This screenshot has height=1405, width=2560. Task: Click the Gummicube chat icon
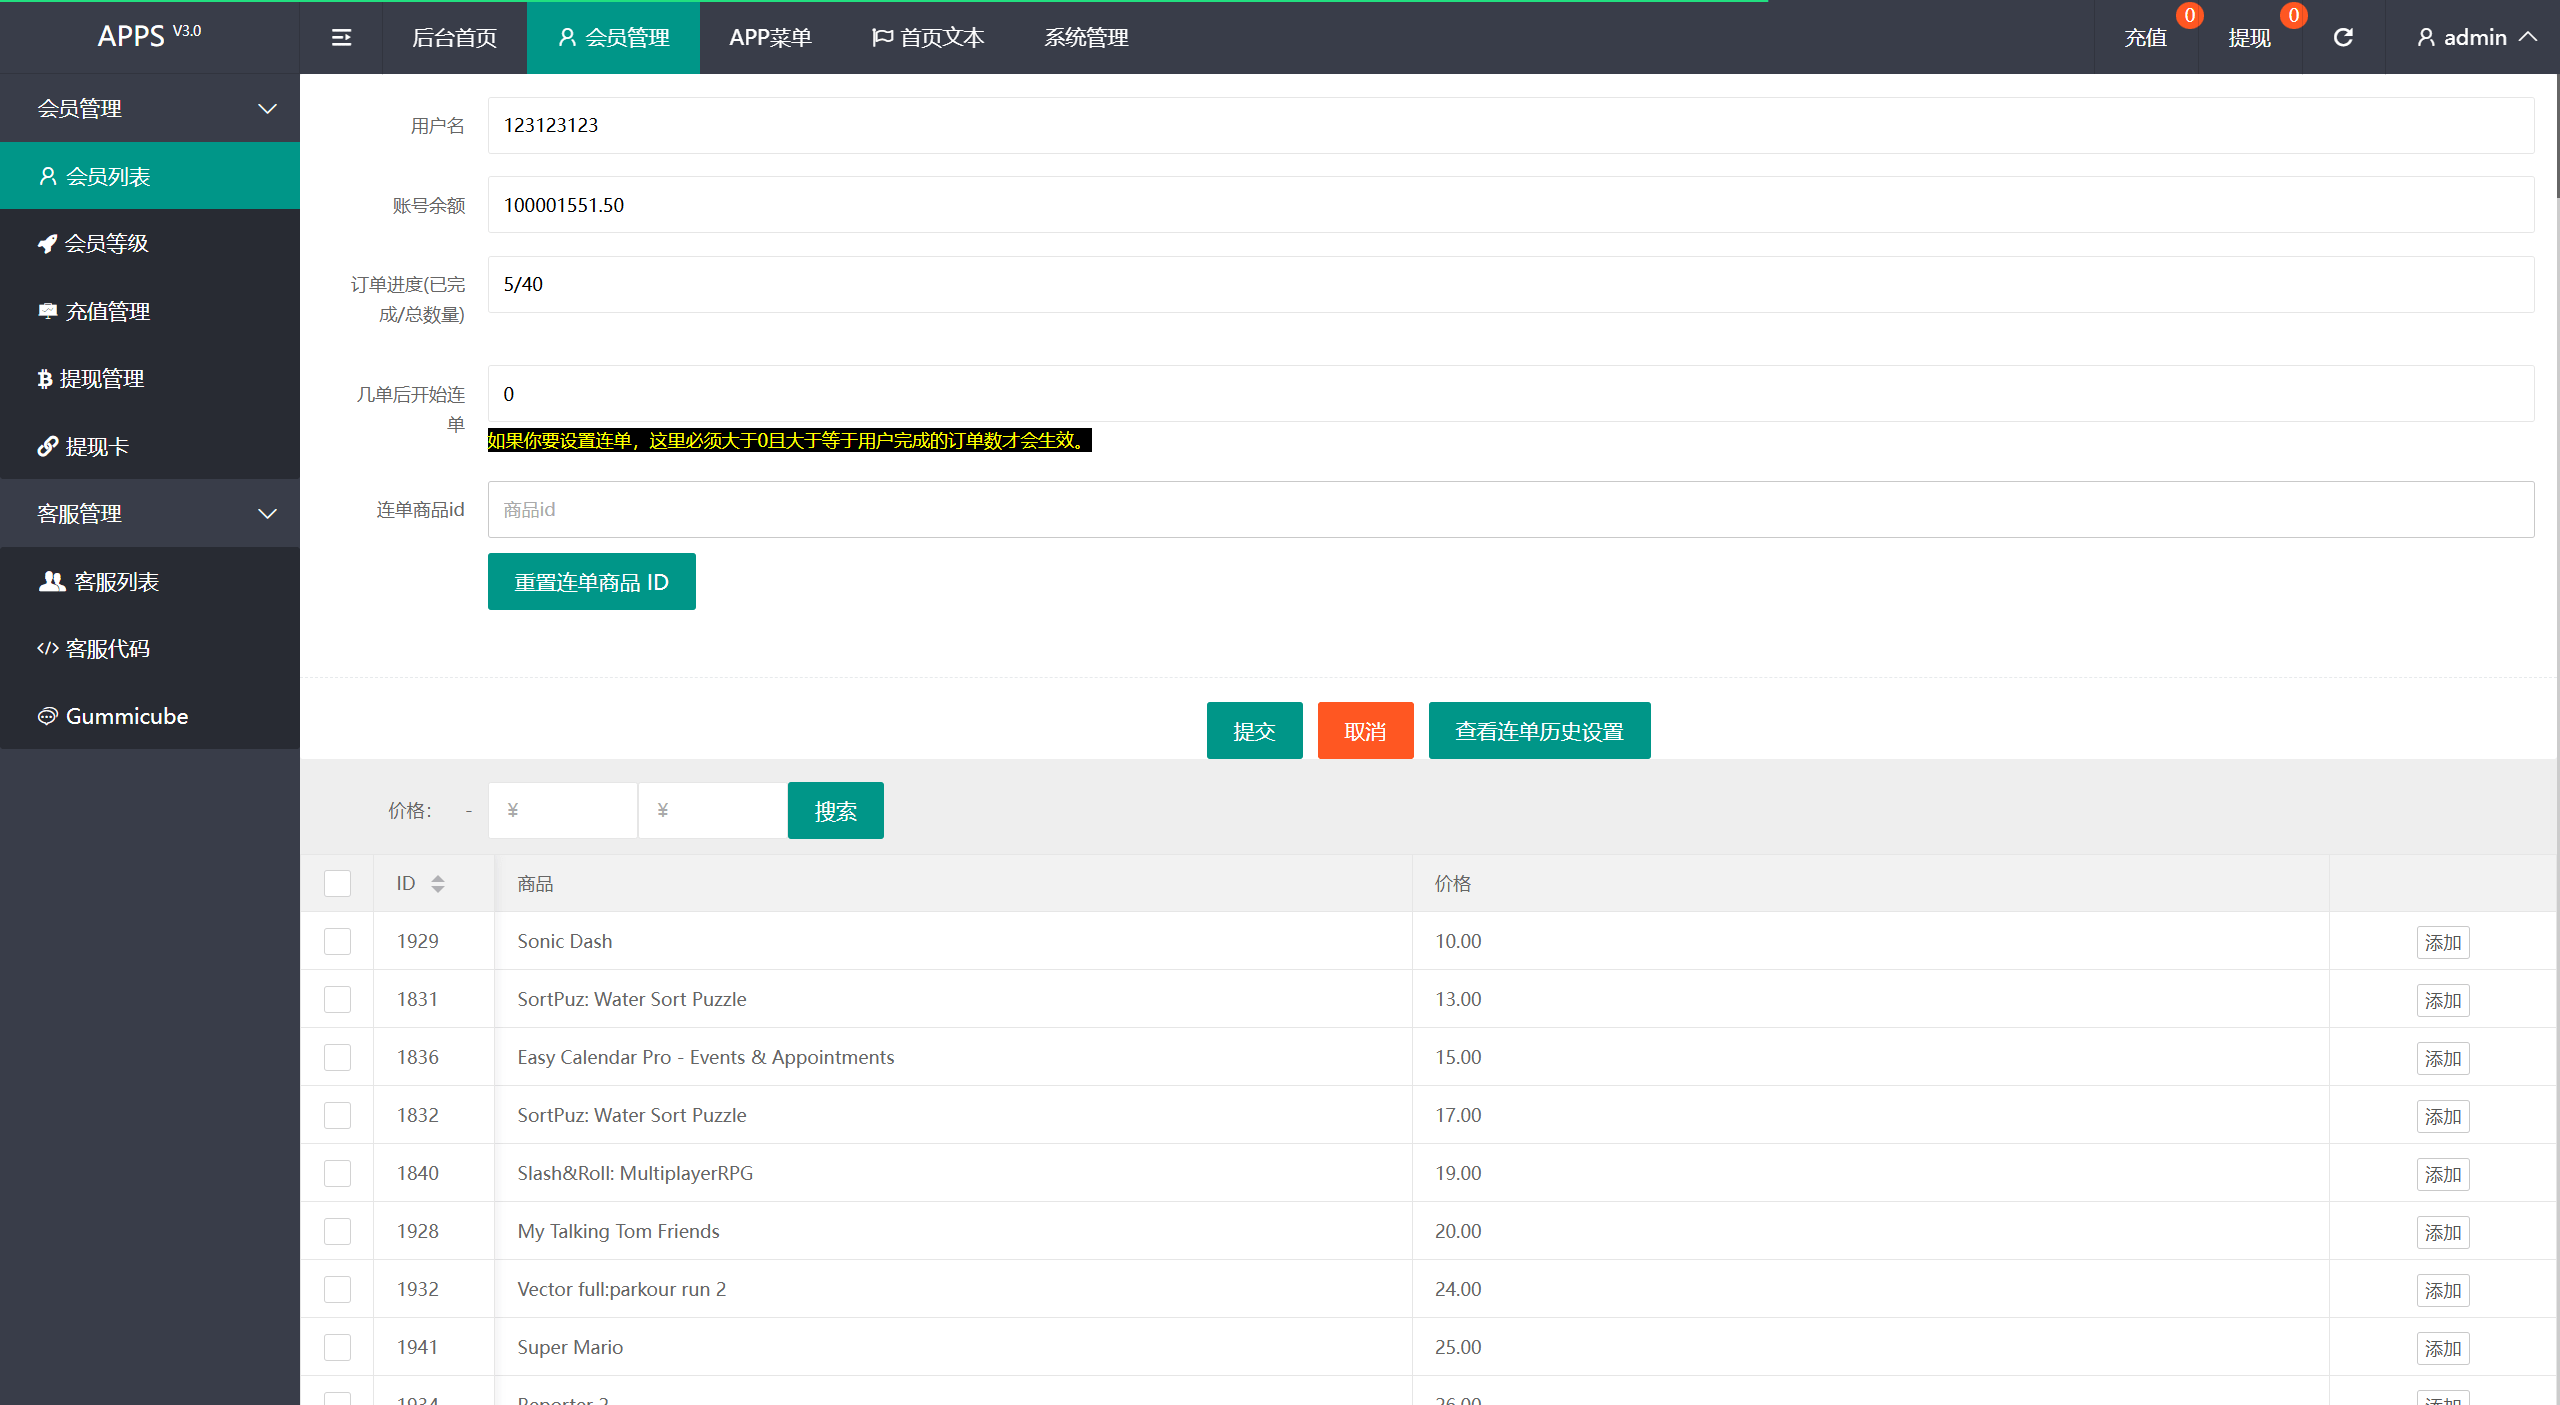point(47,716)
